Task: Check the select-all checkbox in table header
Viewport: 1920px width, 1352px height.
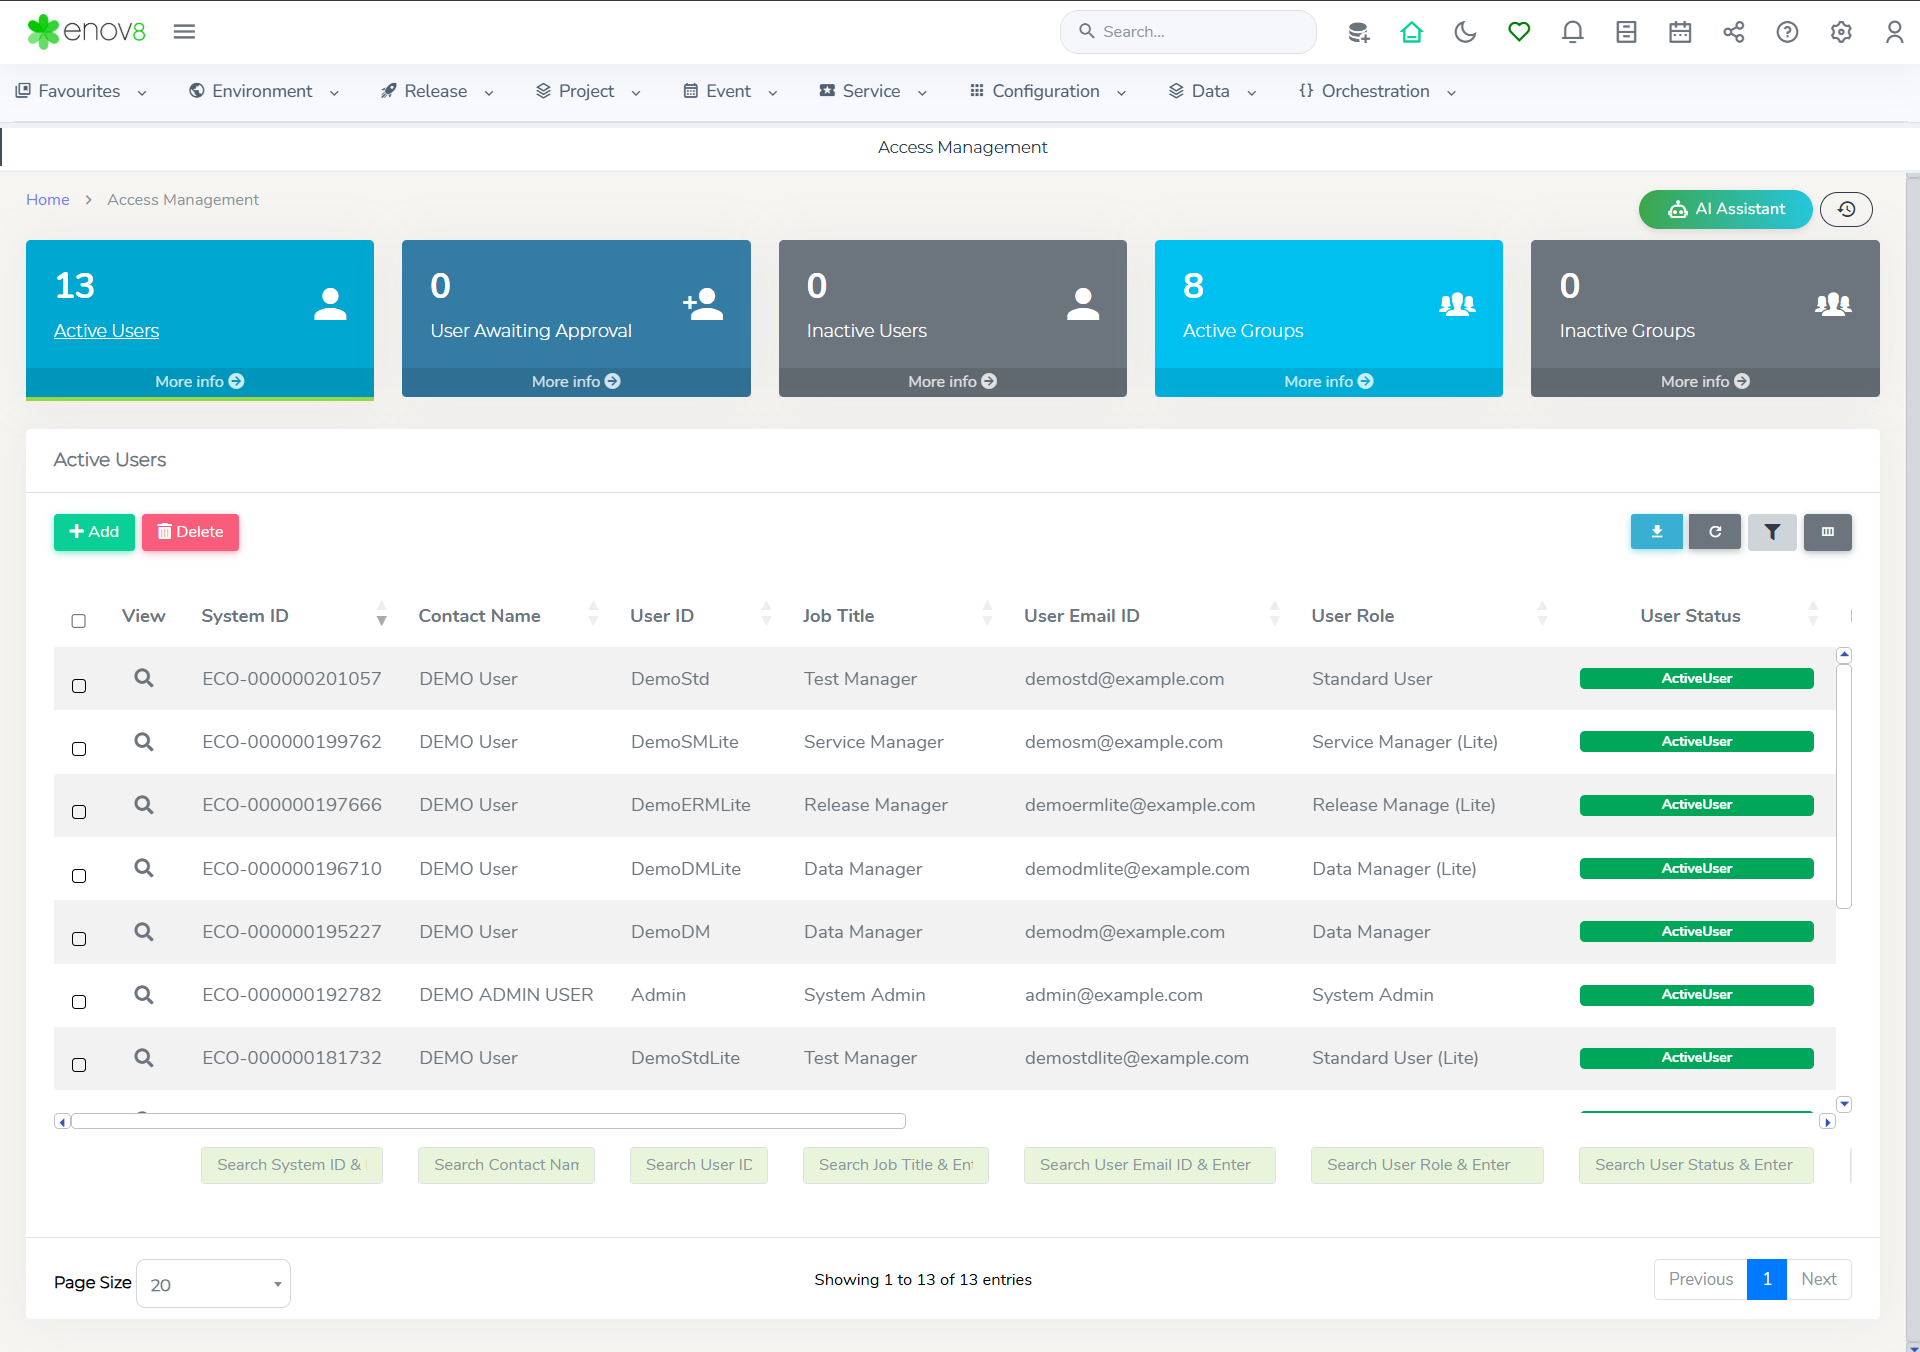Action: click(x=79, y=621)
